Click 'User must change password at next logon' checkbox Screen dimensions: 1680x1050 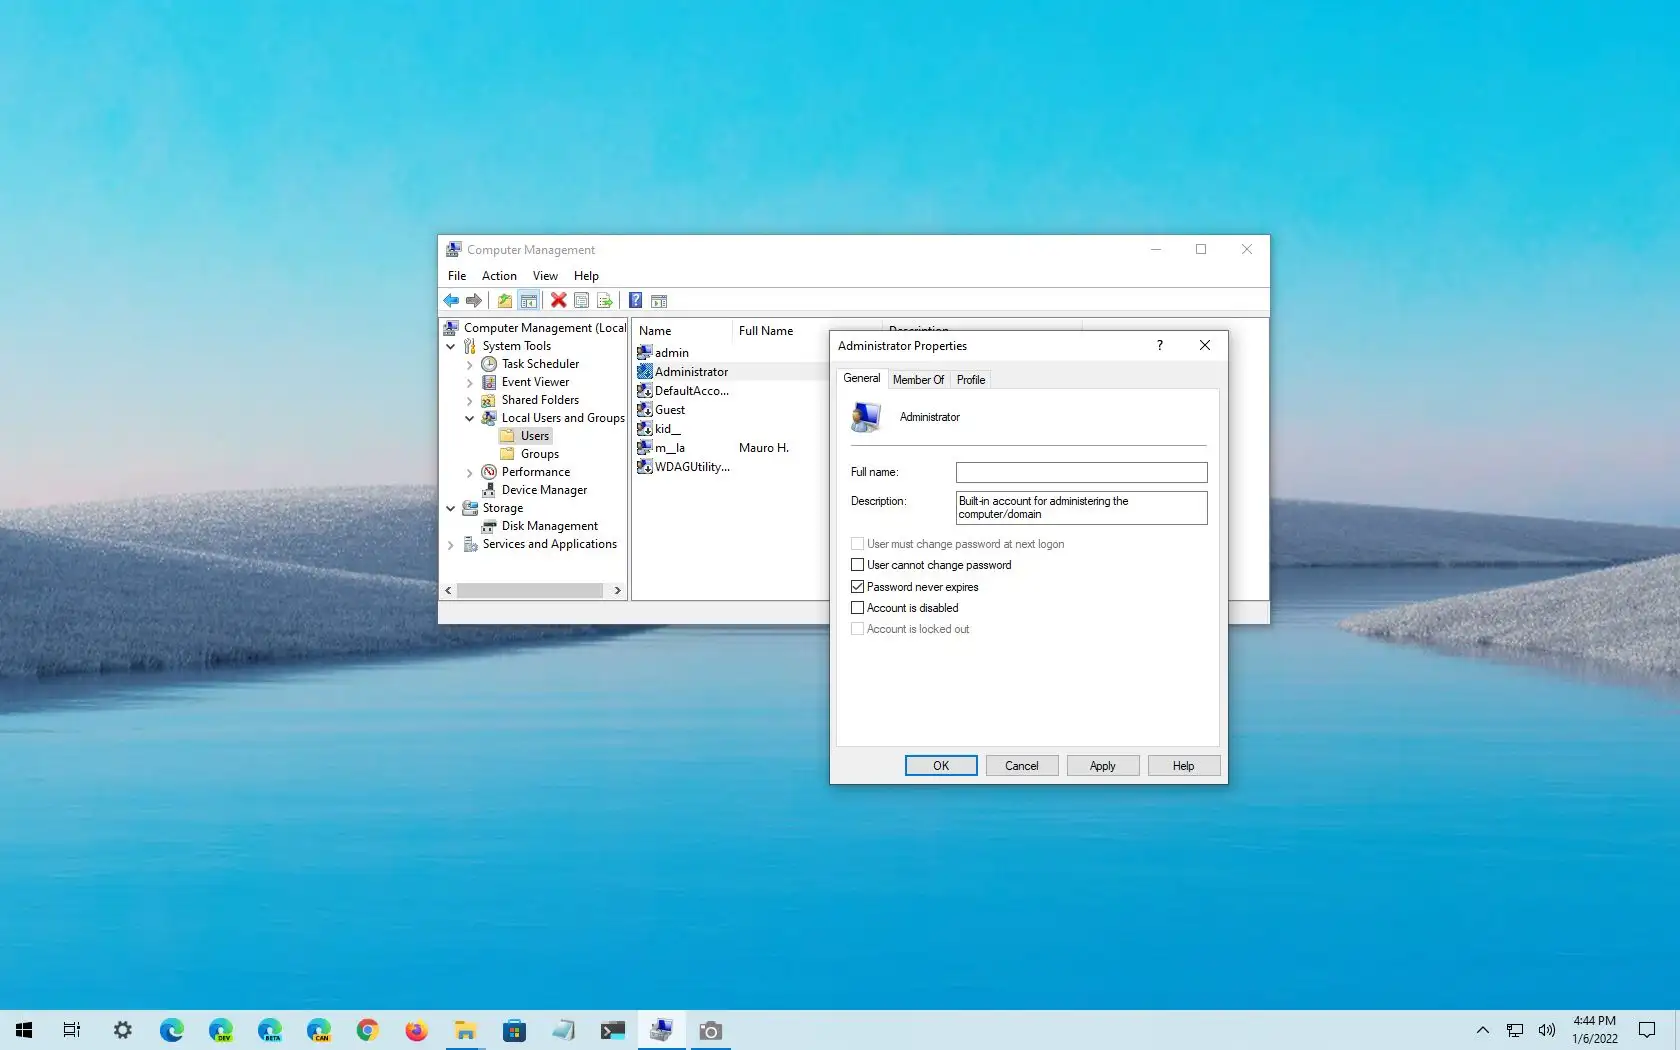click(857, 544)
